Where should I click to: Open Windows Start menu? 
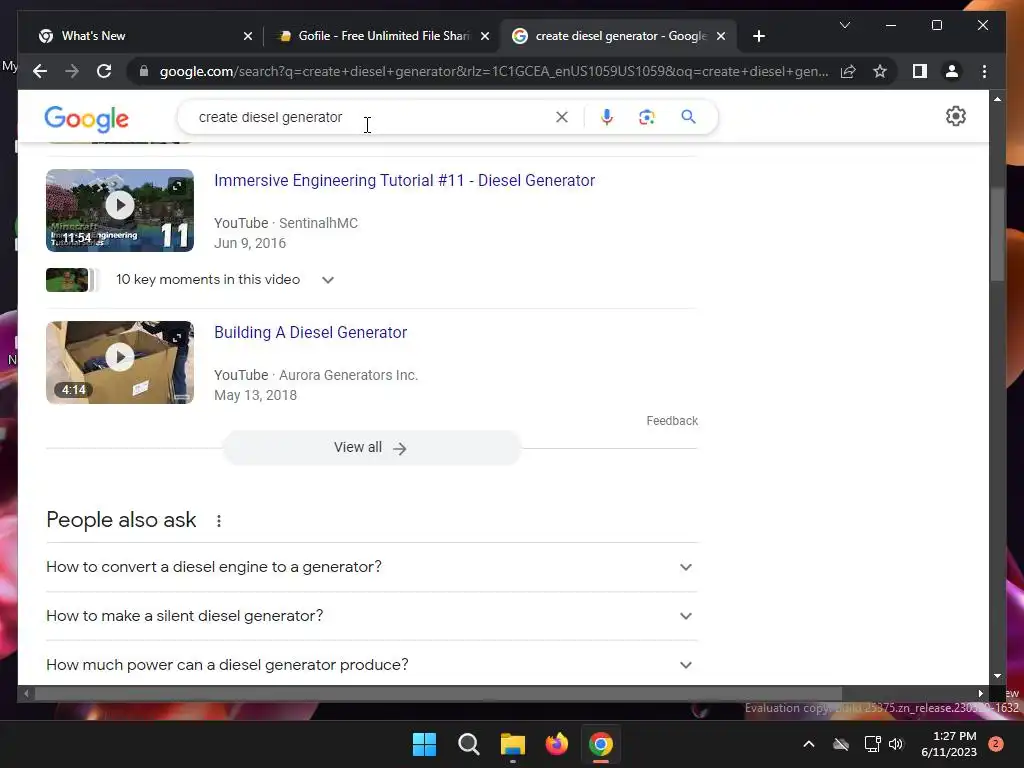point(424,744)
